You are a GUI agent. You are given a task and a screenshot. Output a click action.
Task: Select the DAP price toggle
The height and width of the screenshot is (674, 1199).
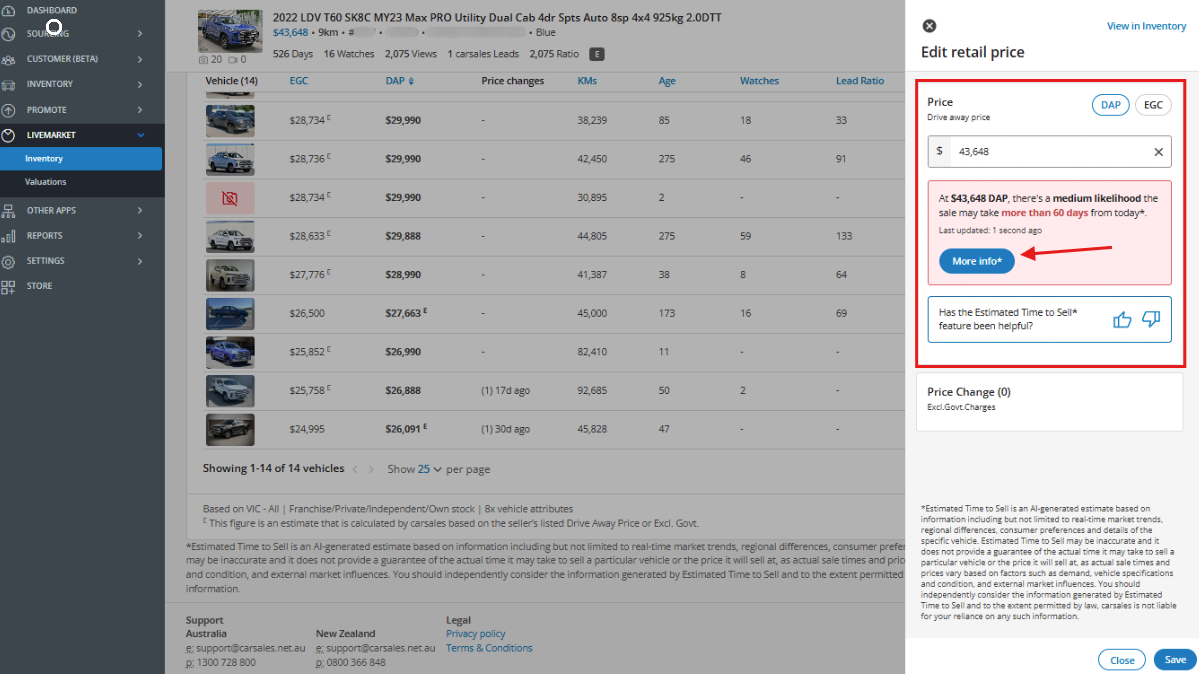pos(1110,105)
